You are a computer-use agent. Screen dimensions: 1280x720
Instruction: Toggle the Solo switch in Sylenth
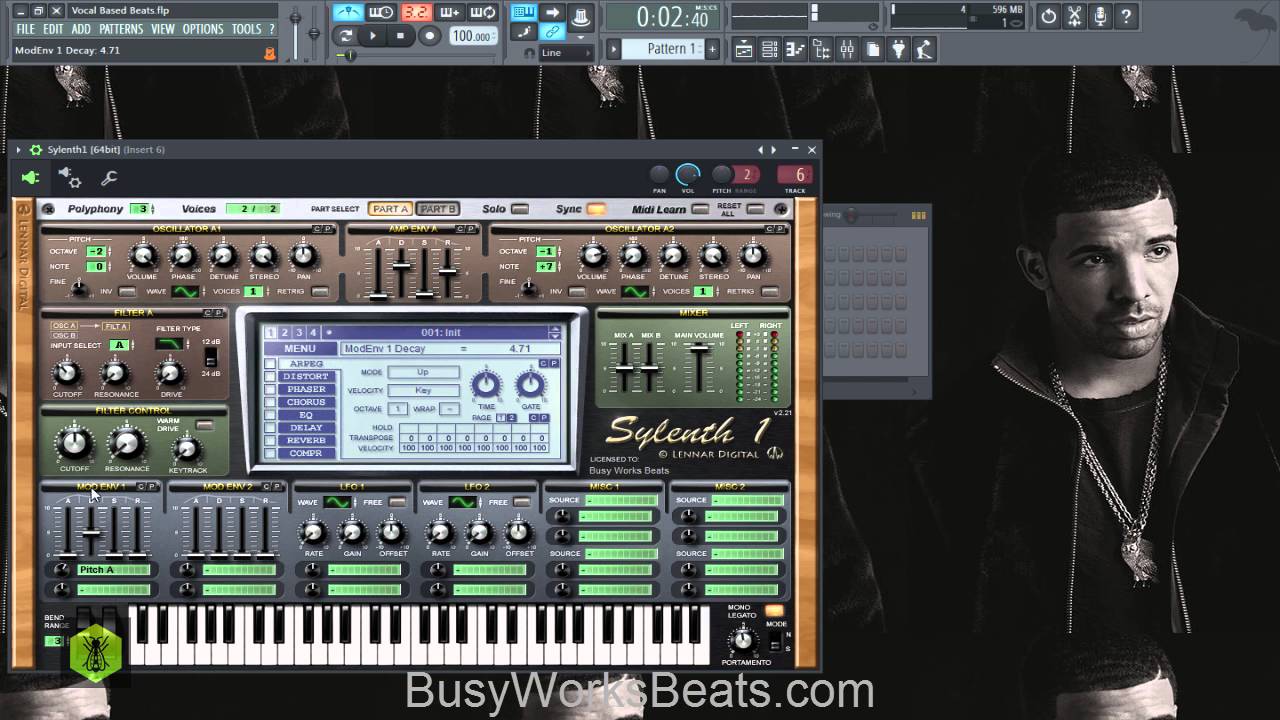click(520, 209)
